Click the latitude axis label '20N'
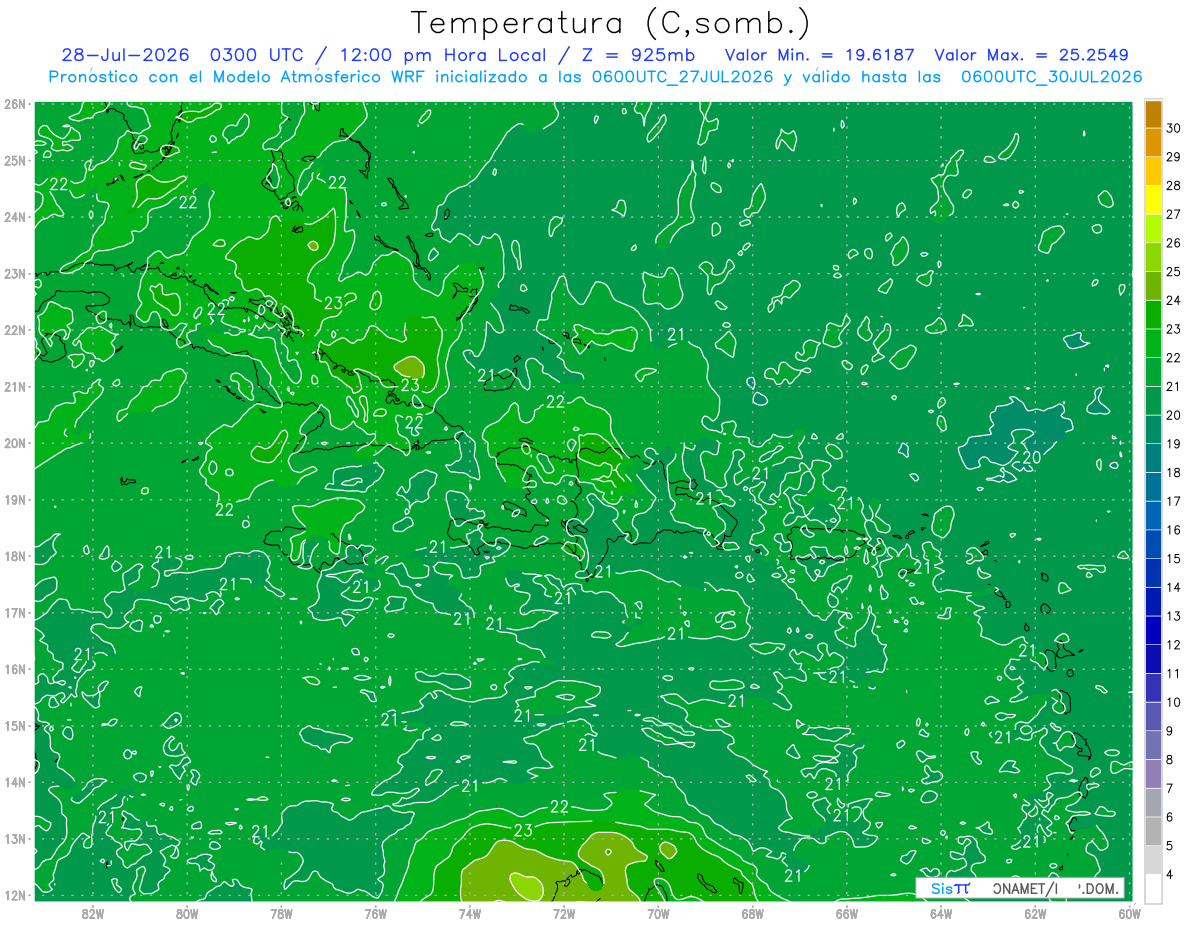 [x=14, y=443]
